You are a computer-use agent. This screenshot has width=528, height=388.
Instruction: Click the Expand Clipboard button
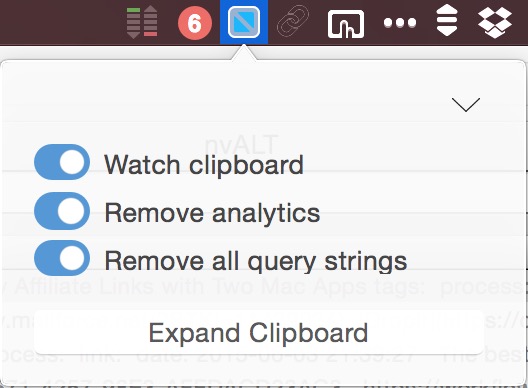[259, 332]
